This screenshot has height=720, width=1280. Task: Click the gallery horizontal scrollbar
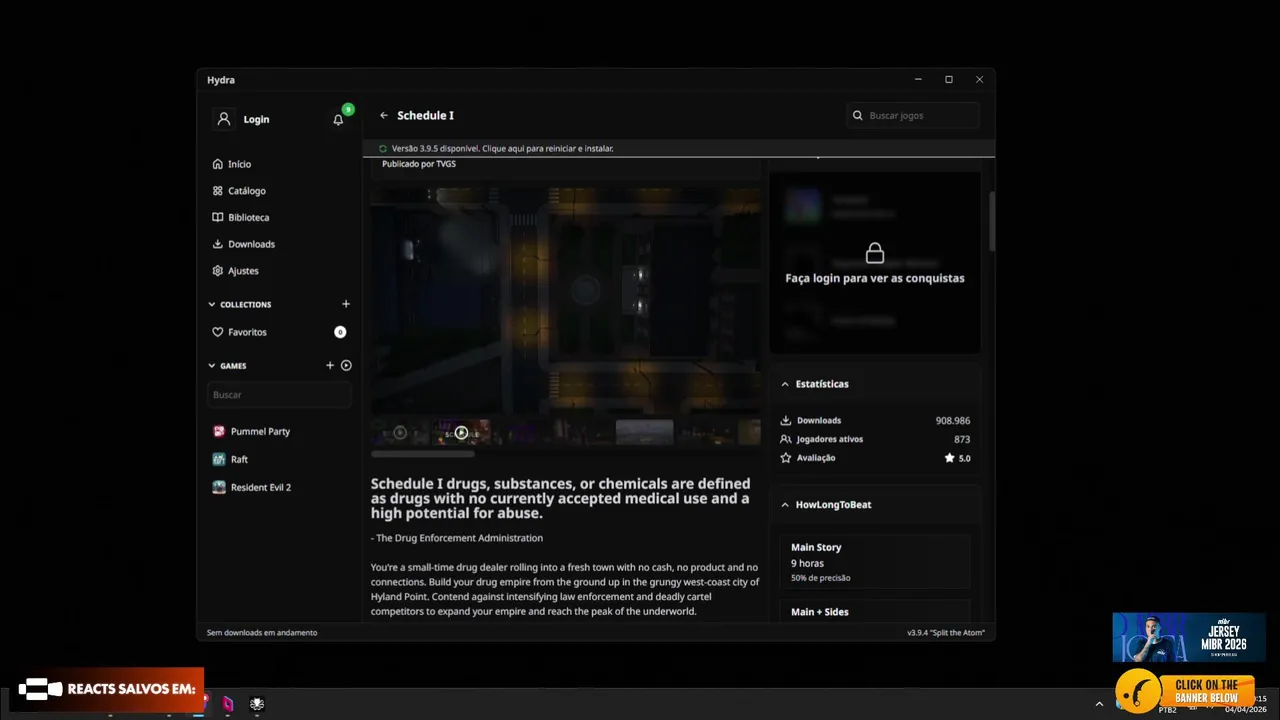[x=423, y=453]
